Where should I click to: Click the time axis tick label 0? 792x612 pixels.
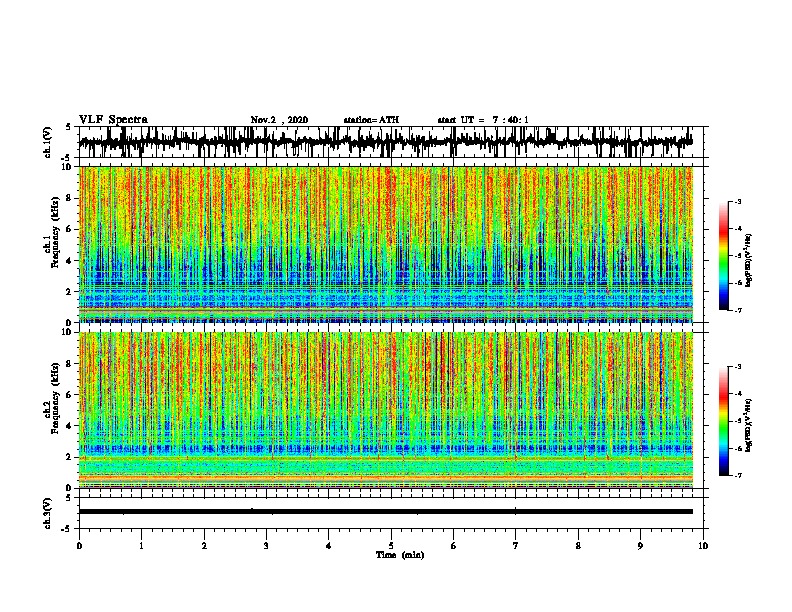click(79, 546)
